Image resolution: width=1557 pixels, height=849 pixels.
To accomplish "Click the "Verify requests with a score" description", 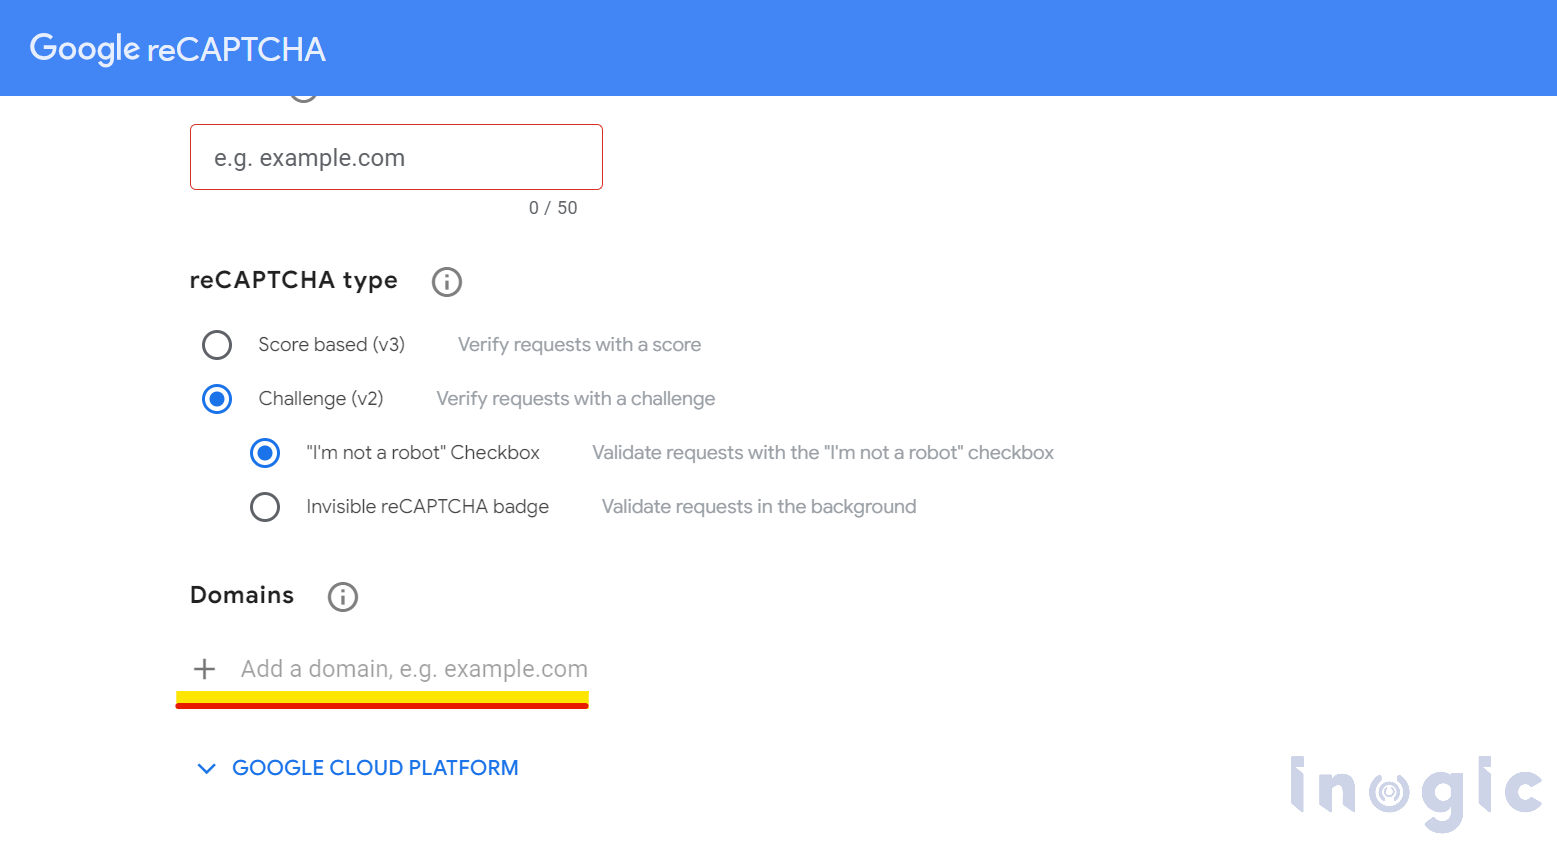I will [579, 345].
